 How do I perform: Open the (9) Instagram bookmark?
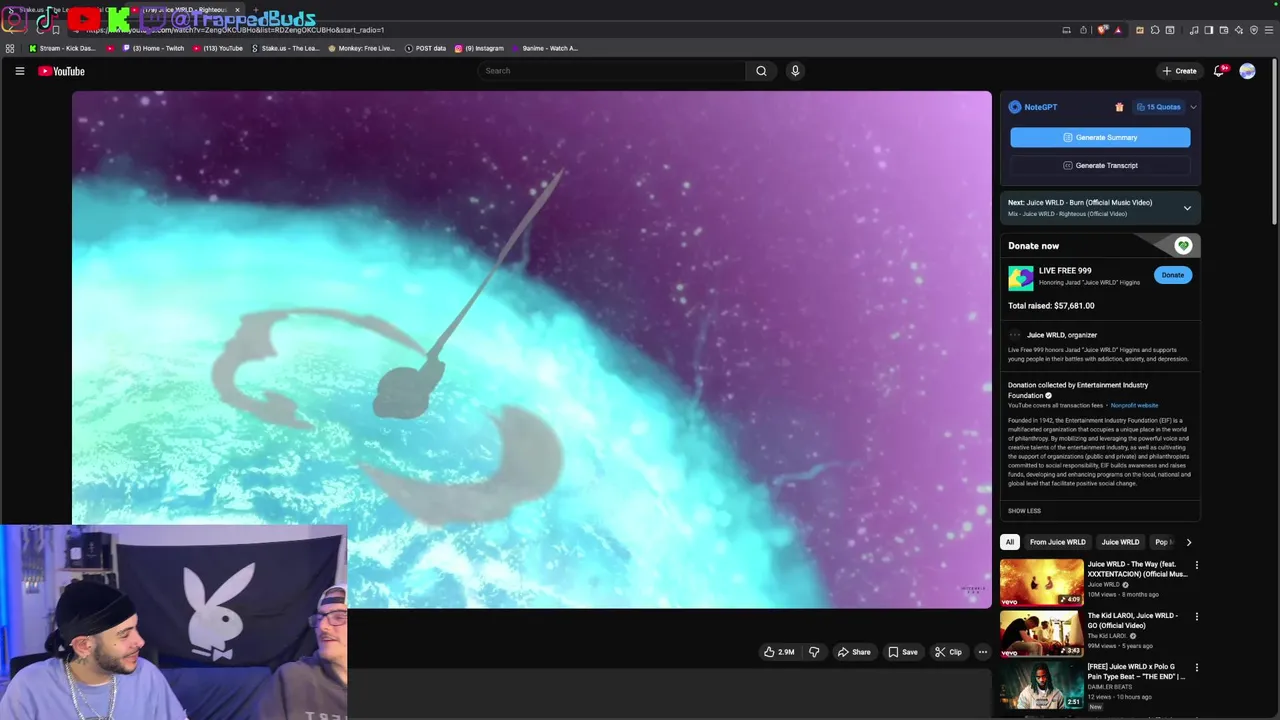pyautogui.click(x=480, y=48)
